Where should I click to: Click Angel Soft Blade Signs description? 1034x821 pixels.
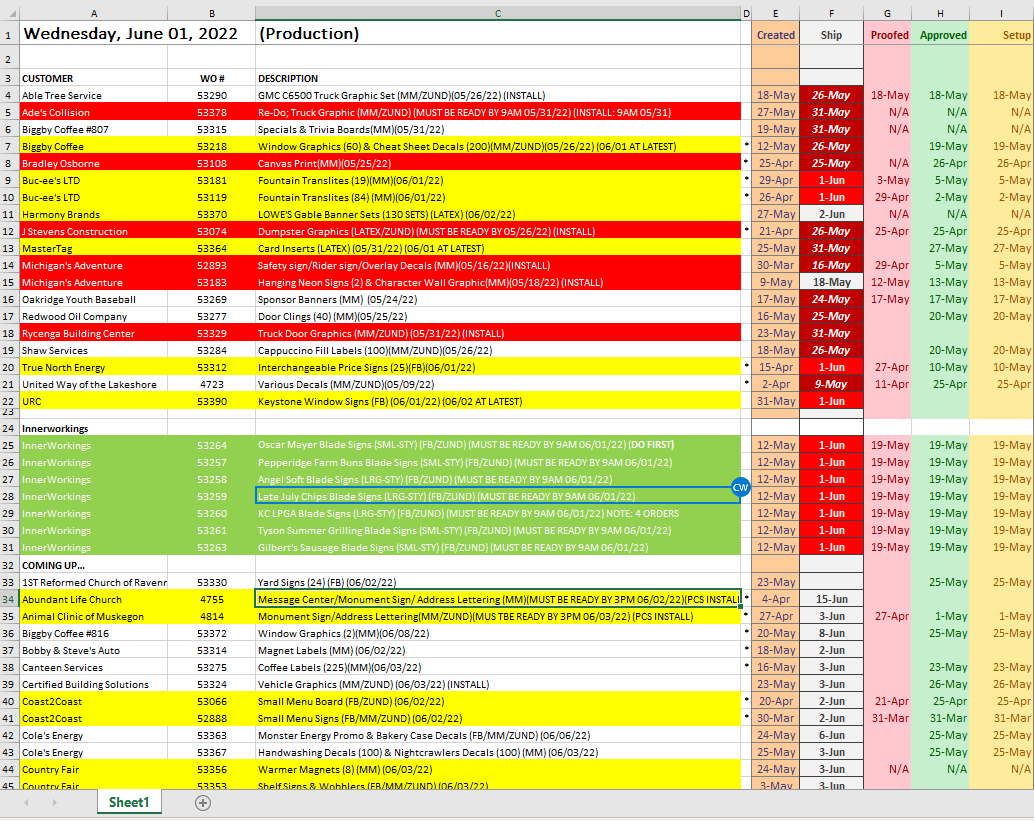pyautogui.click(x=498, y=479)
